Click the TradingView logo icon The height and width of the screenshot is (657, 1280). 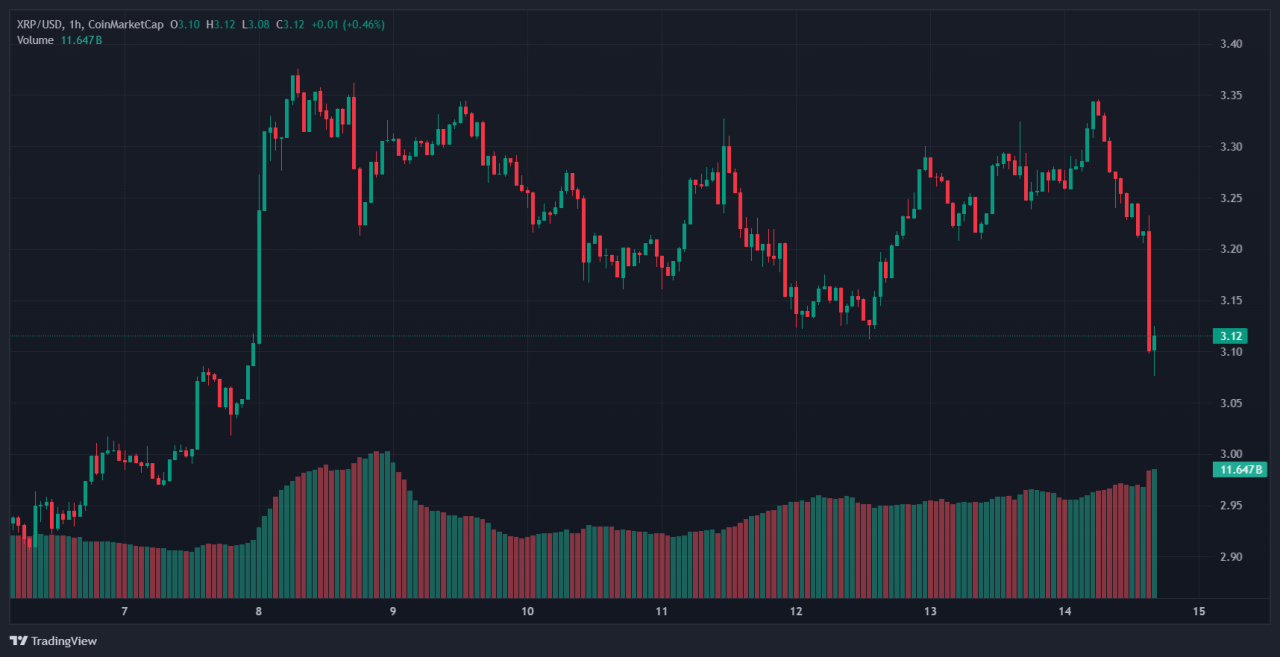pyautogui.click(x=19, y=641)
